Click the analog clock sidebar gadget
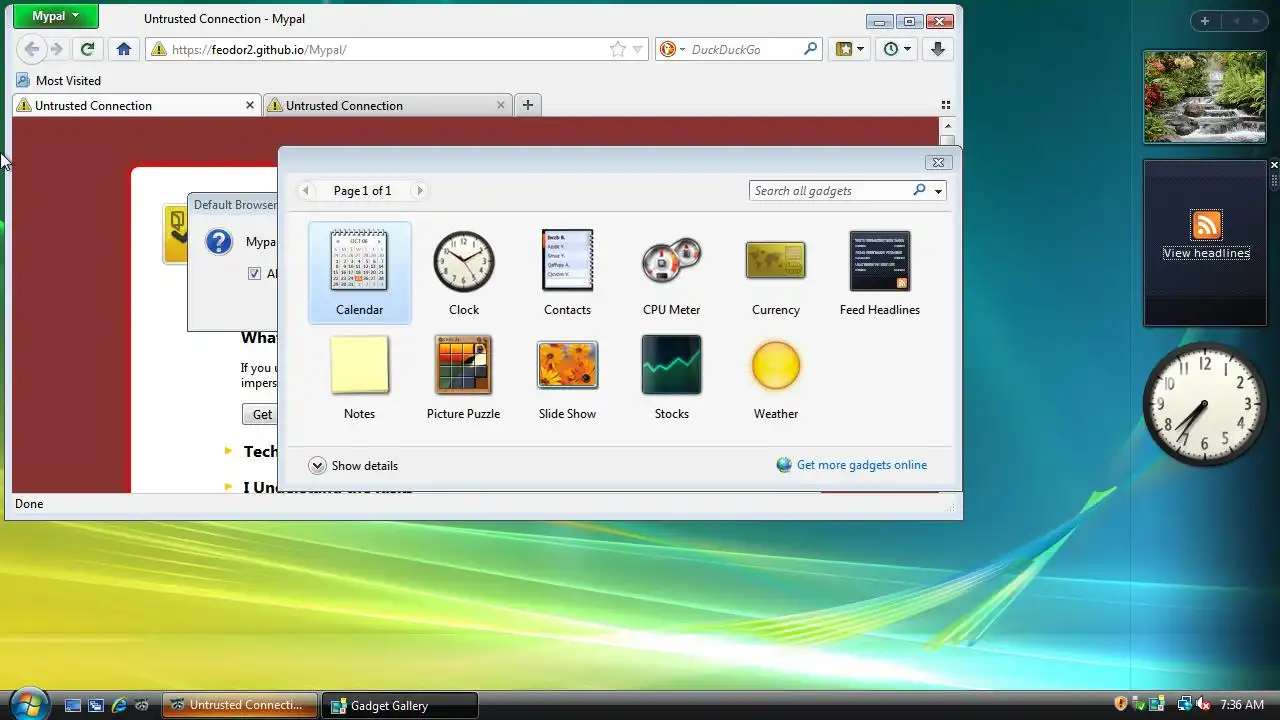This screenshot has height=720, width=1280. [1205, 406]
